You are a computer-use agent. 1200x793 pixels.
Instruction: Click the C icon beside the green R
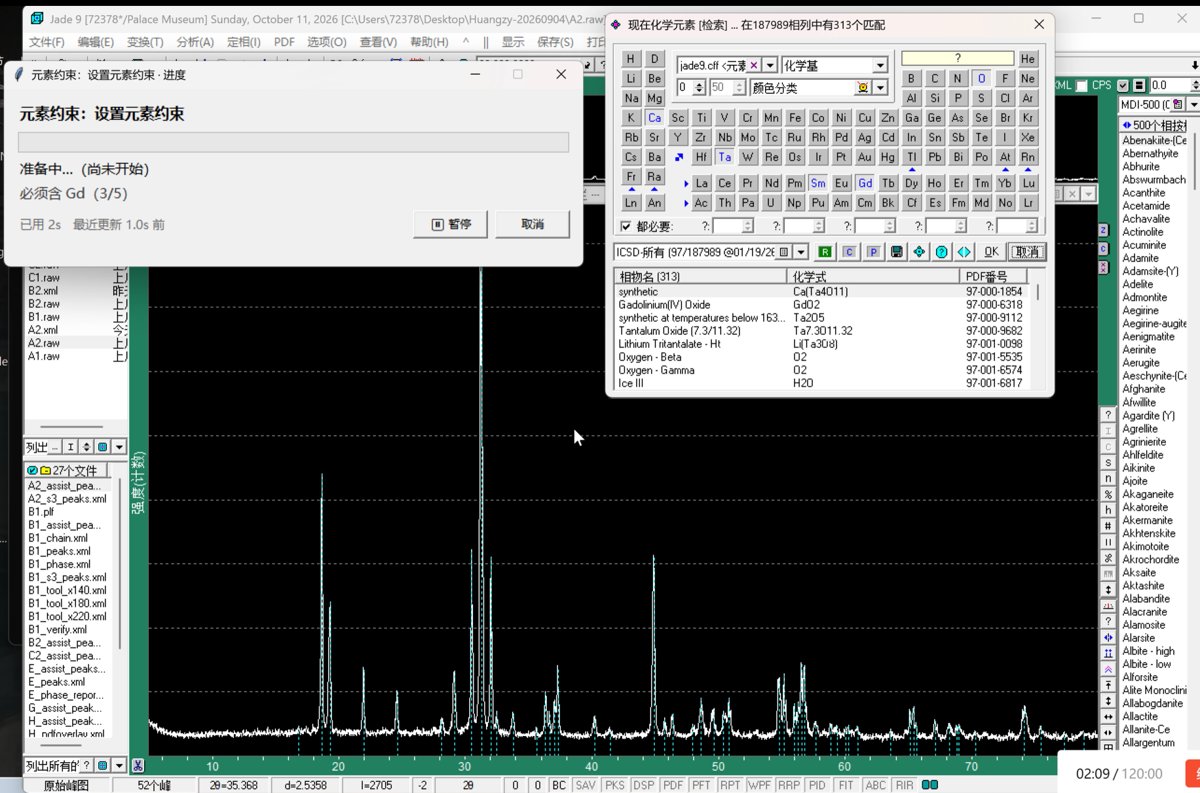849,252
